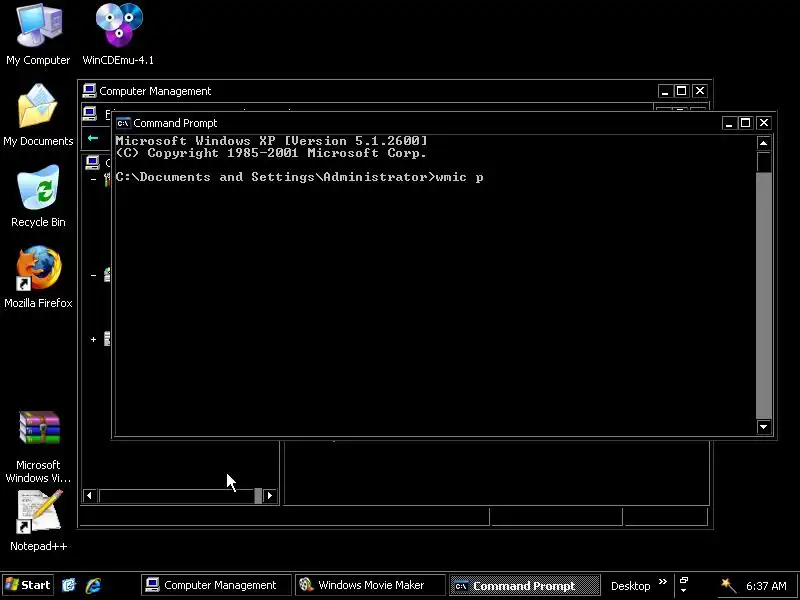This screenshot has height=600, width=800.
Task: Expand the plus node in Computer Management tree
Action: [93, 339]
